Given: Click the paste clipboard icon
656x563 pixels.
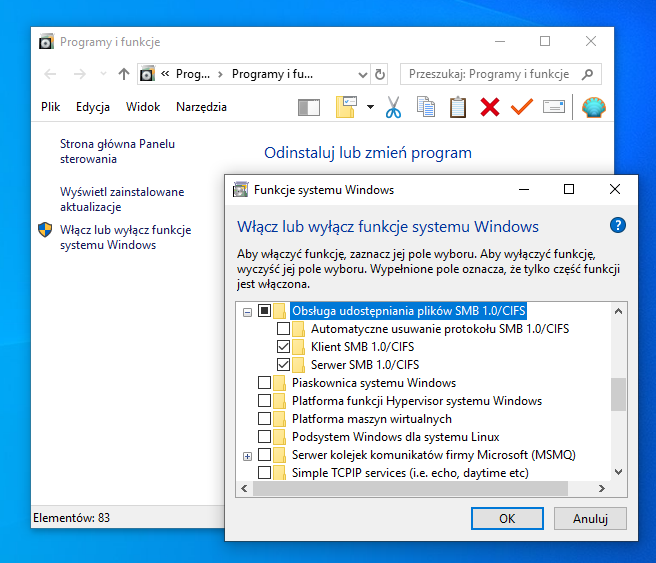Looking at the screenshot, I should [458, 107].
